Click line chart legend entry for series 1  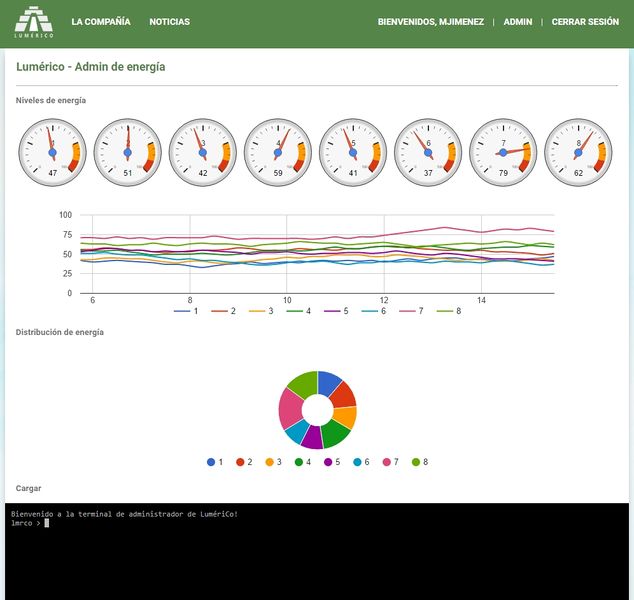pyautogui.click(x=187, y=312)
